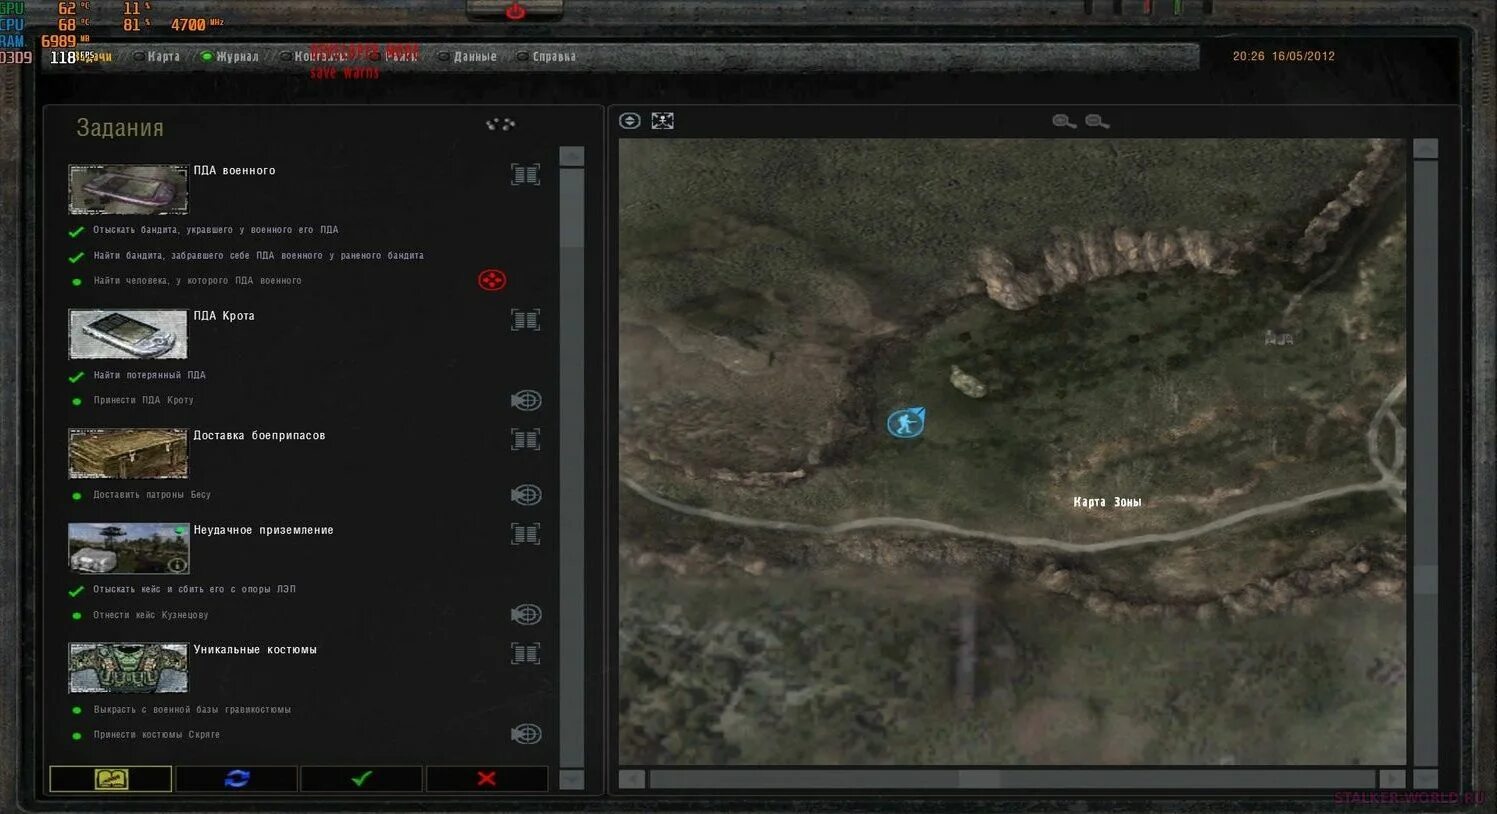Screen dimensions: 1497x814
Task: Open the Справка tab
Action: (x=554, y=57)
